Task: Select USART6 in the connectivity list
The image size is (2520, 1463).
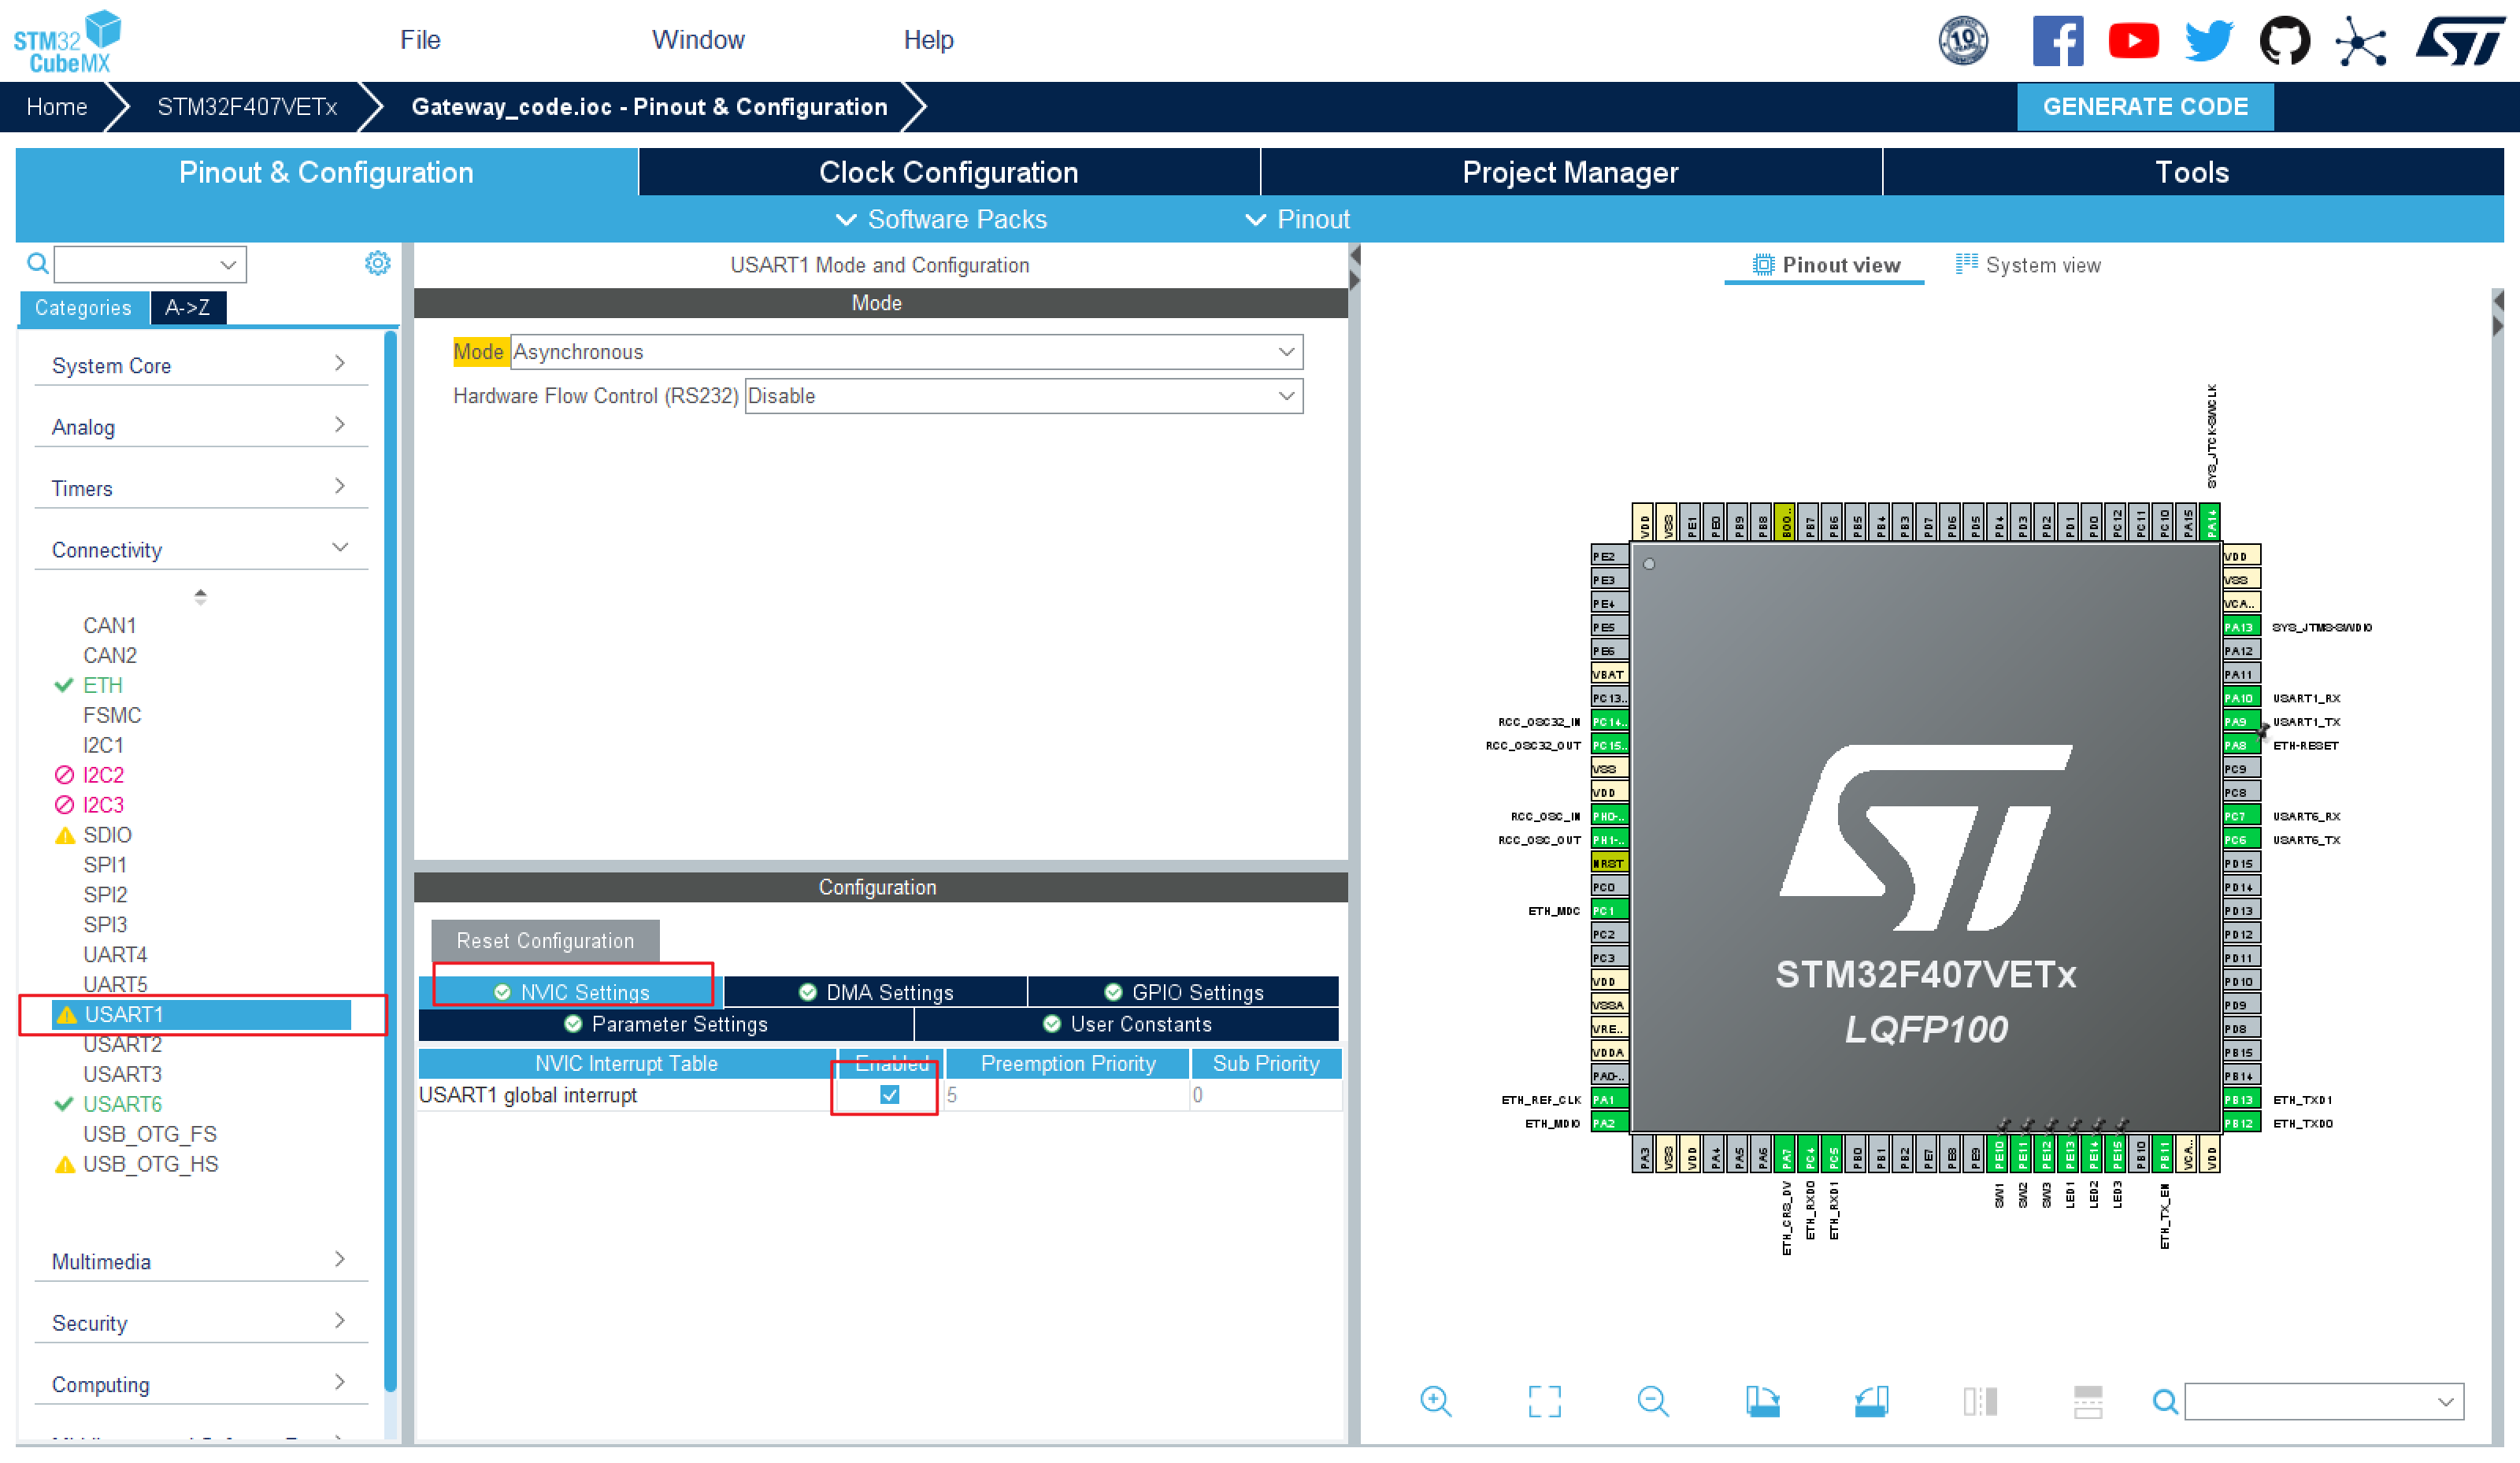Action: 122,1104
